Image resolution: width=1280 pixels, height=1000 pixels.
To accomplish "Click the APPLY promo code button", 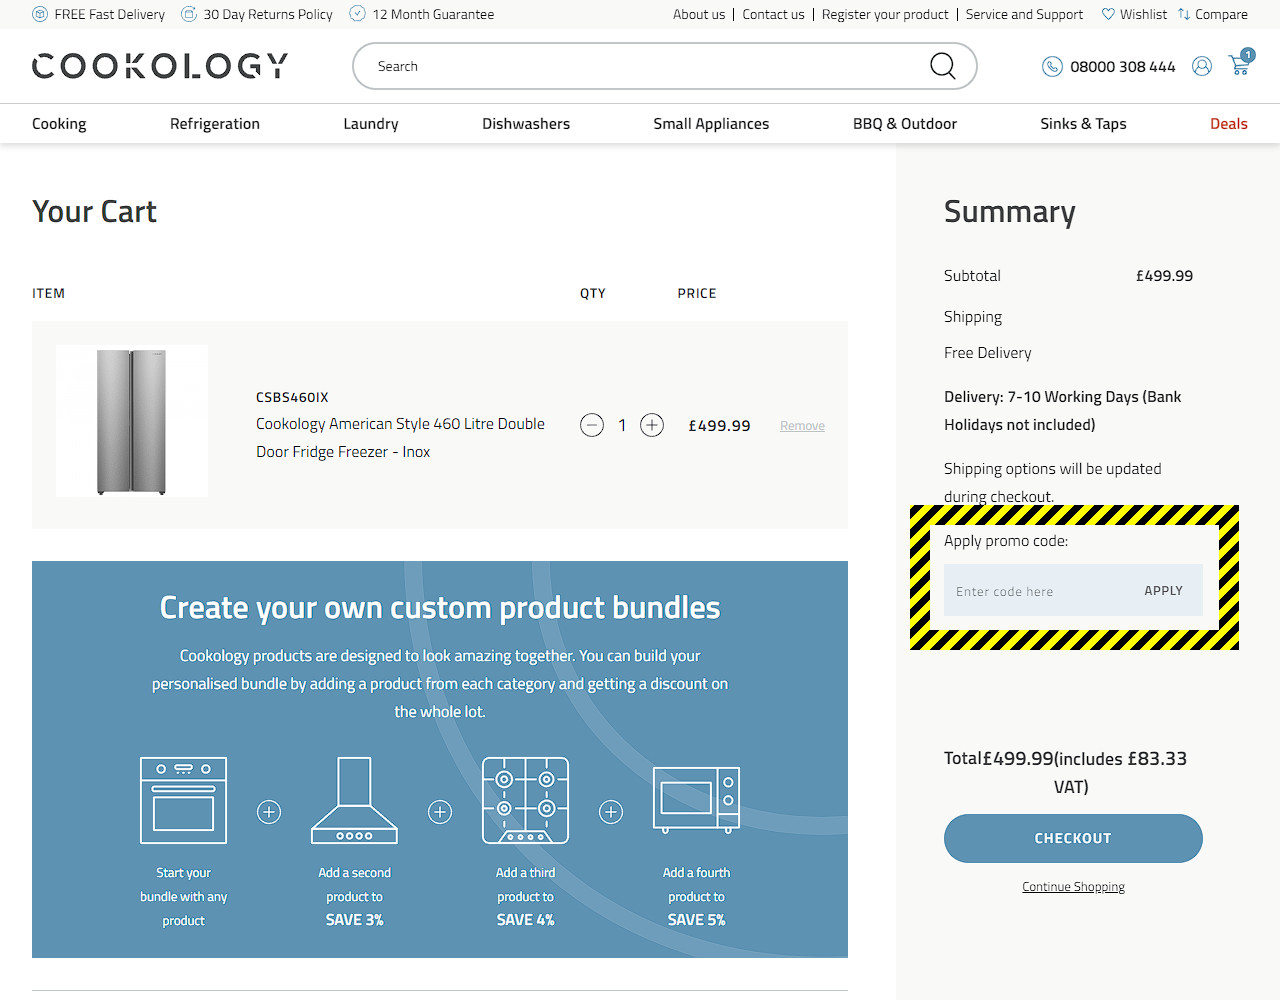I will 1163,591.
